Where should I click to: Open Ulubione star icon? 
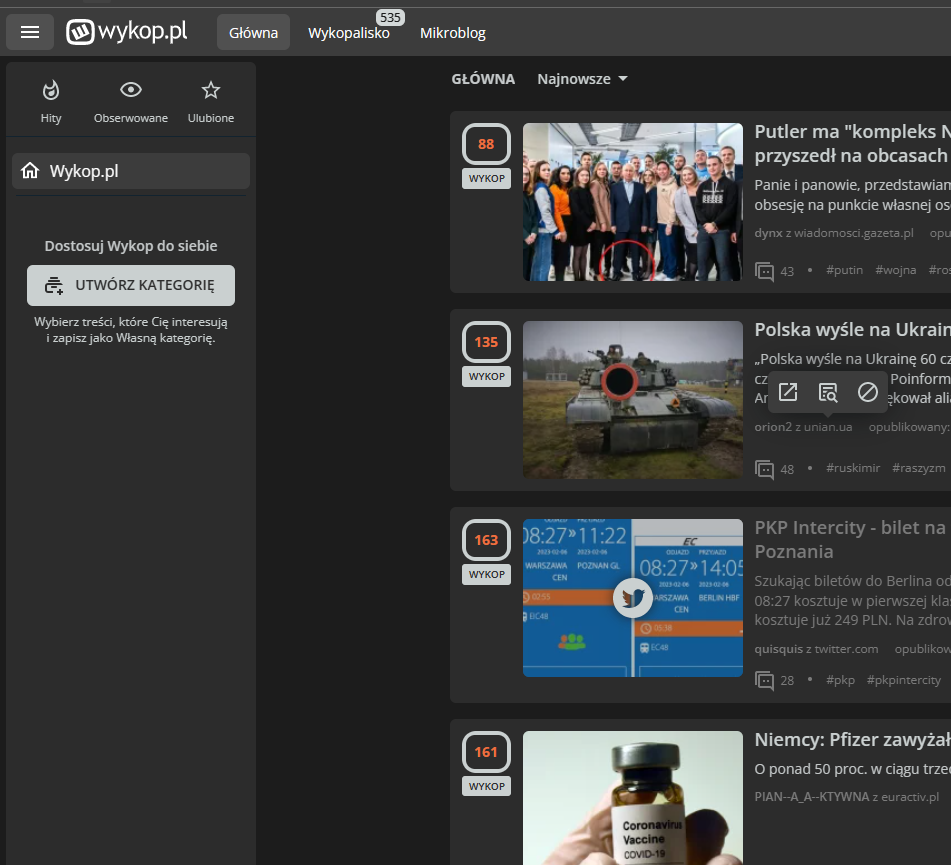[x=211, y=91]
